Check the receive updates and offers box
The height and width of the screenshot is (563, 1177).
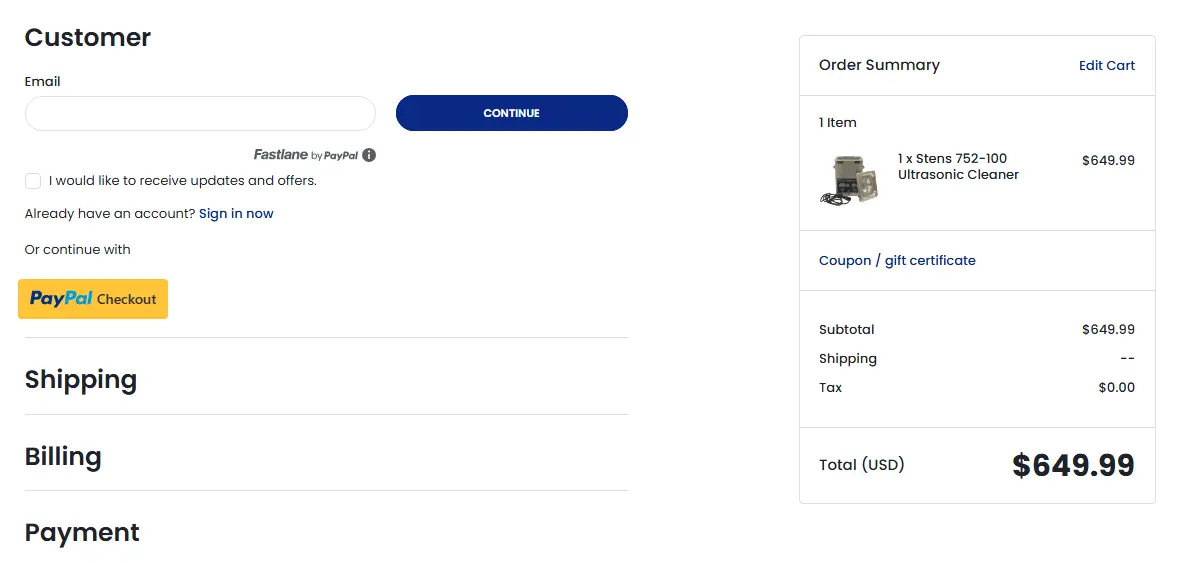pos(33,181)
